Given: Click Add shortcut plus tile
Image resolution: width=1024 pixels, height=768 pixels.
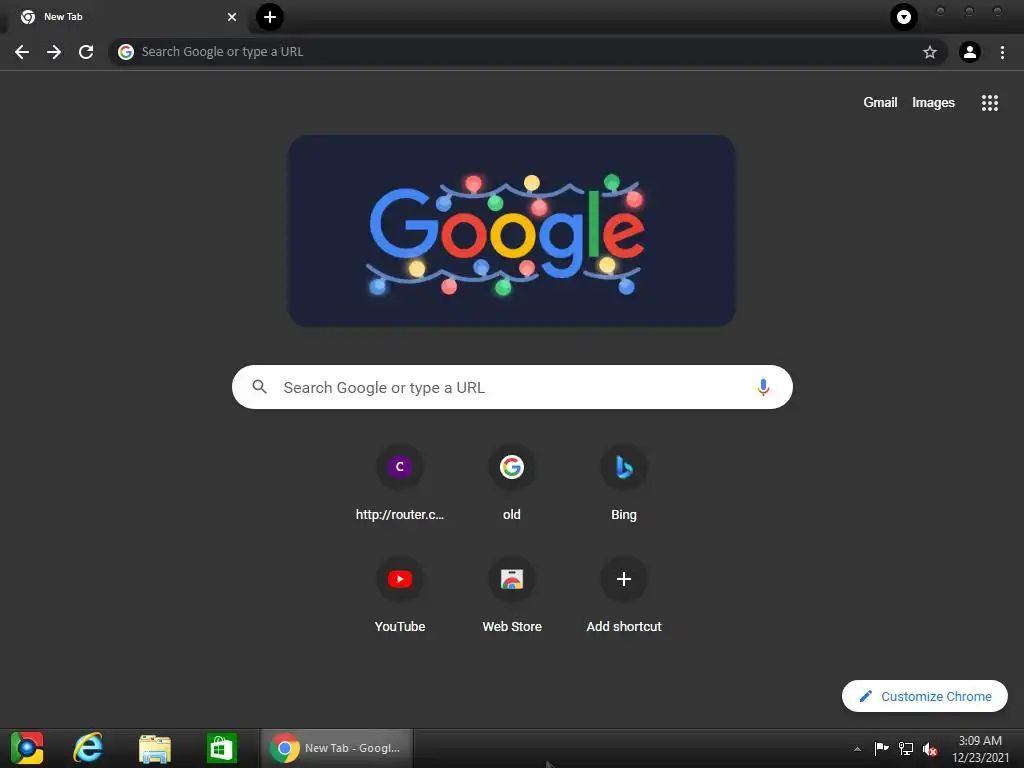Looking at the screenshot, I should point(624,596).
